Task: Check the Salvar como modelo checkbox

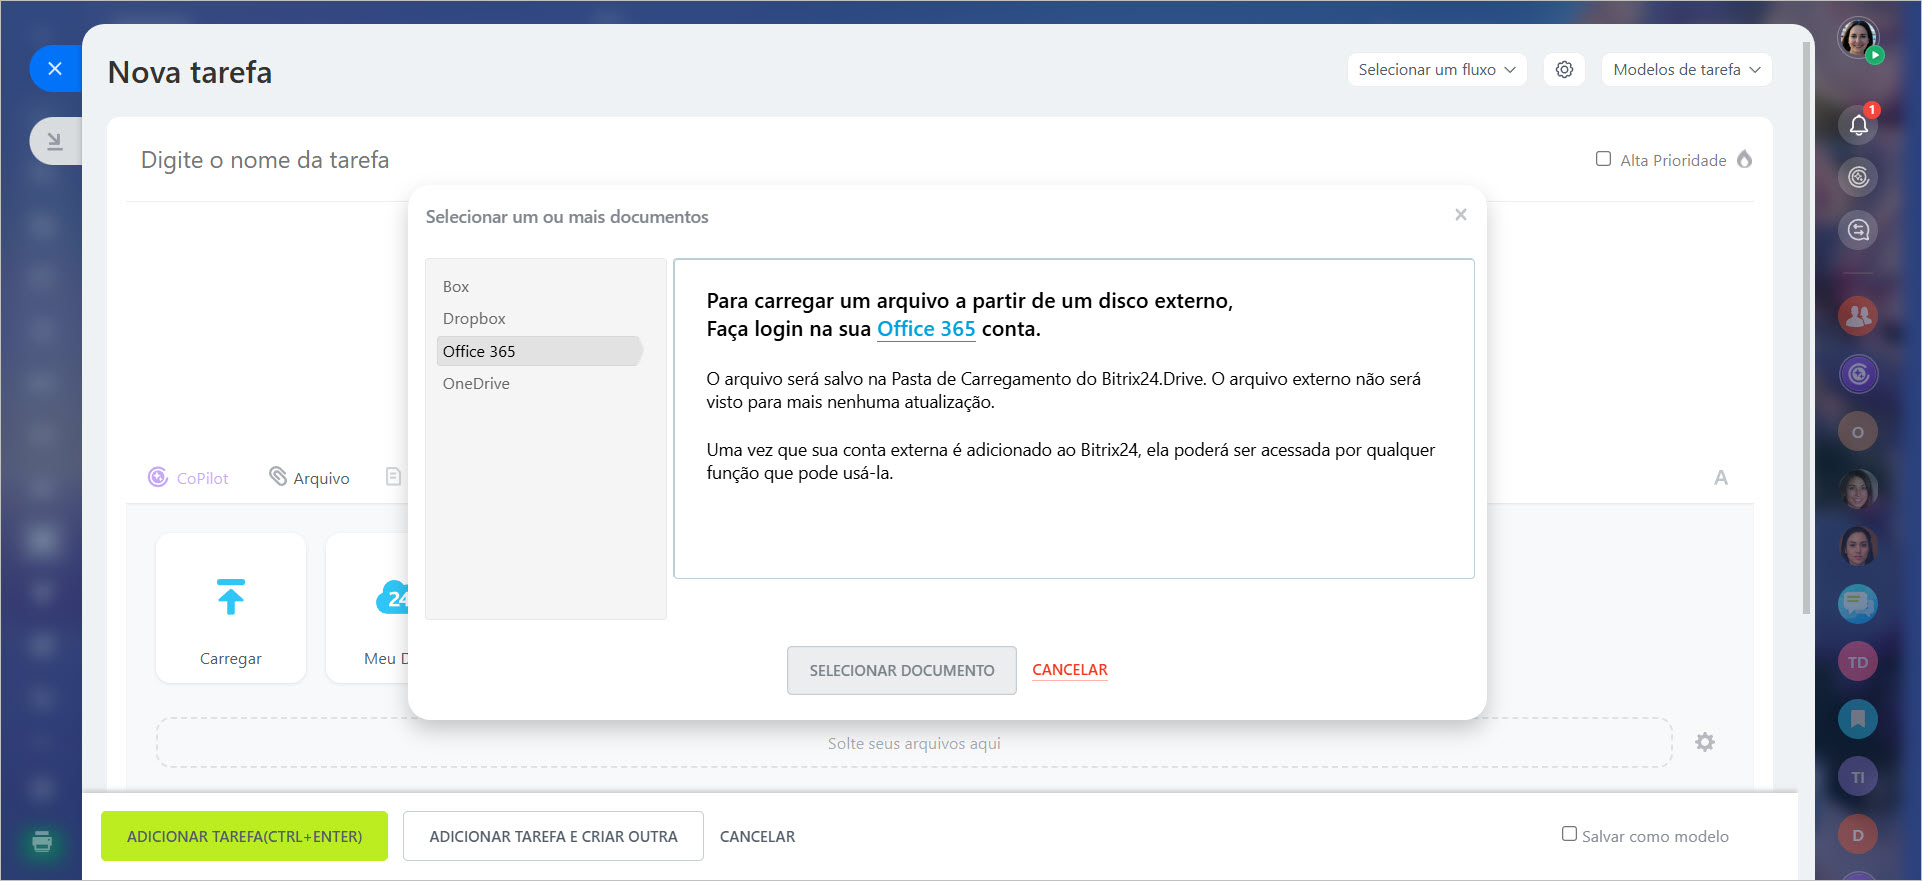Action: [1569, 834]
